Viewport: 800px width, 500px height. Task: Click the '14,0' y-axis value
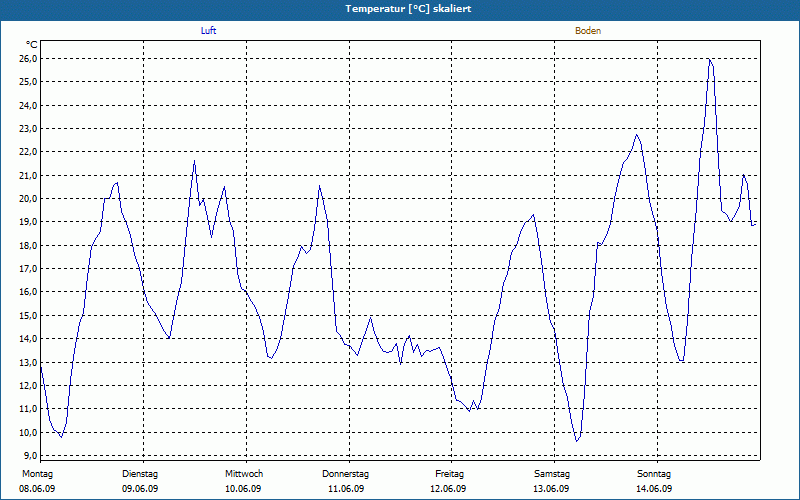(28, 339)
